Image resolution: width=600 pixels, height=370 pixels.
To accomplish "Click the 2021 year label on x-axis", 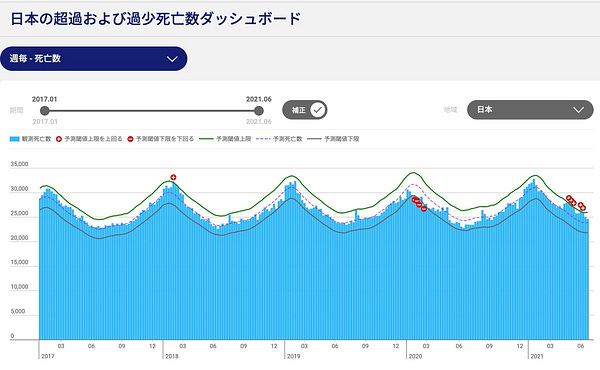I will pyautogui.click(x=537, y=356).
